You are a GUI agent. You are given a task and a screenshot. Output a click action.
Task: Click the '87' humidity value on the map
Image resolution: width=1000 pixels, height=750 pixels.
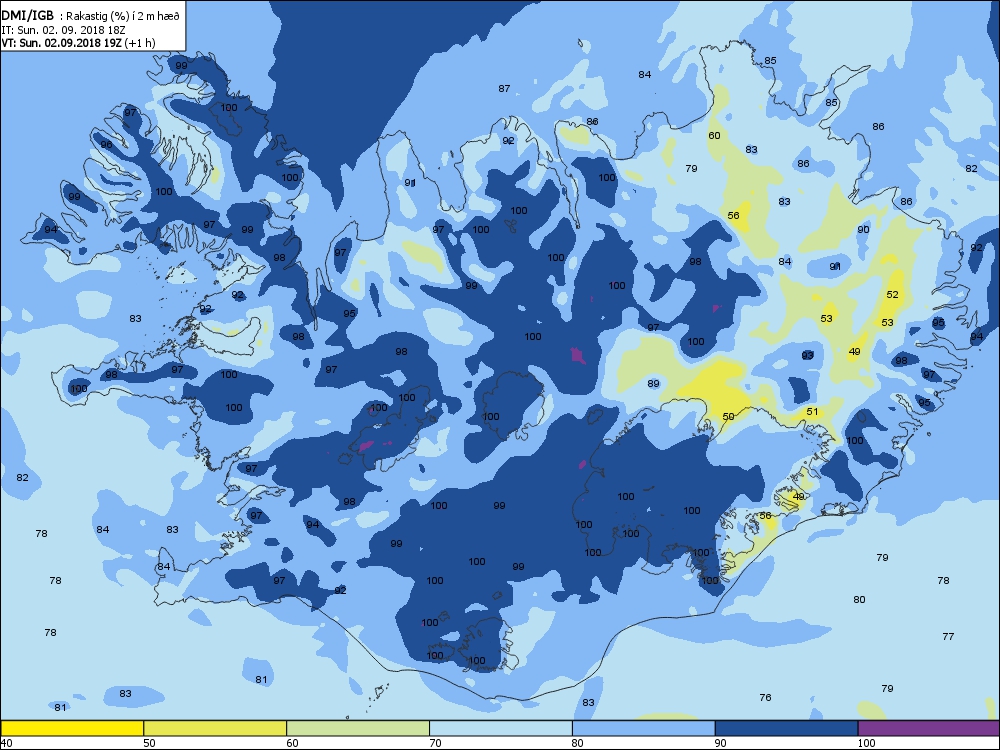coord(504,89)
